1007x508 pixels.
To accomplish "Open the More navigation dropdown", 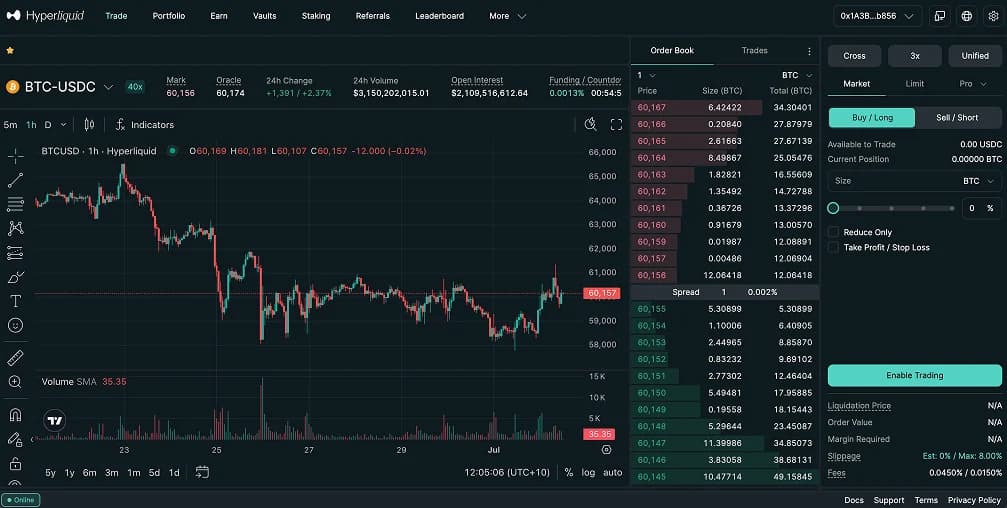I will pos(507,16).
